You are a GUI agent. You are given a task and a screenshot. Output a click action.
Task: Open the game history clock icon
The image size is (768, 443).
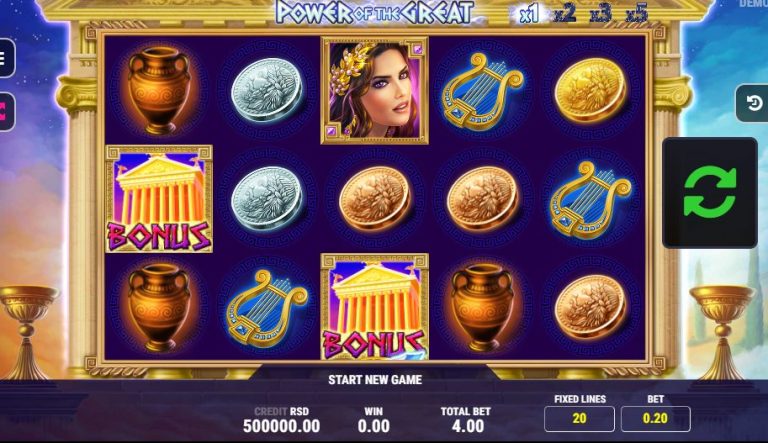(x=753, y=103)
